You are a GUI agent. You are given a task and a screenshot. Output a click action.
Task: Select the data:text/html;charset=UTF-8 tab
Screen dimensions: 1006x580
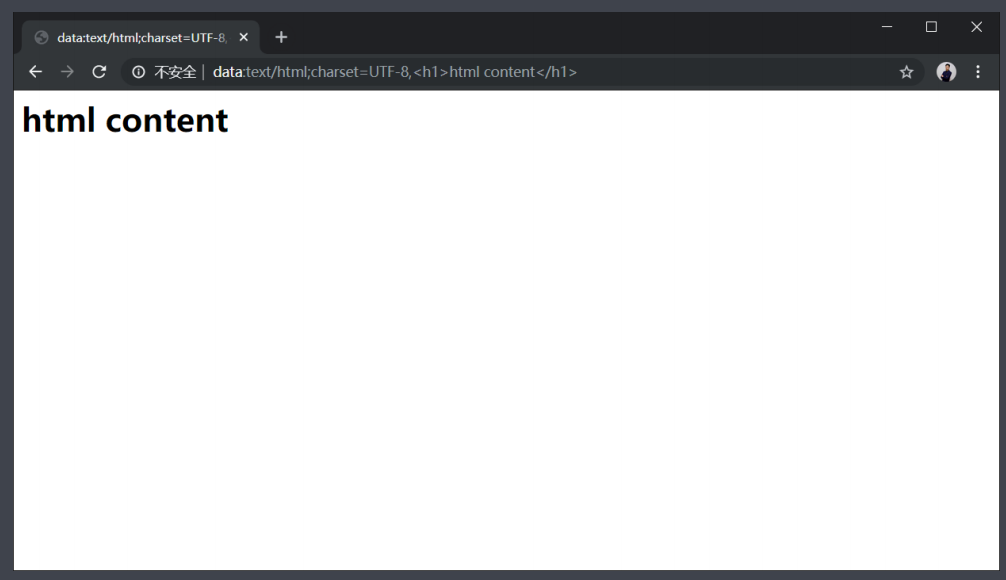coord(140,37)
